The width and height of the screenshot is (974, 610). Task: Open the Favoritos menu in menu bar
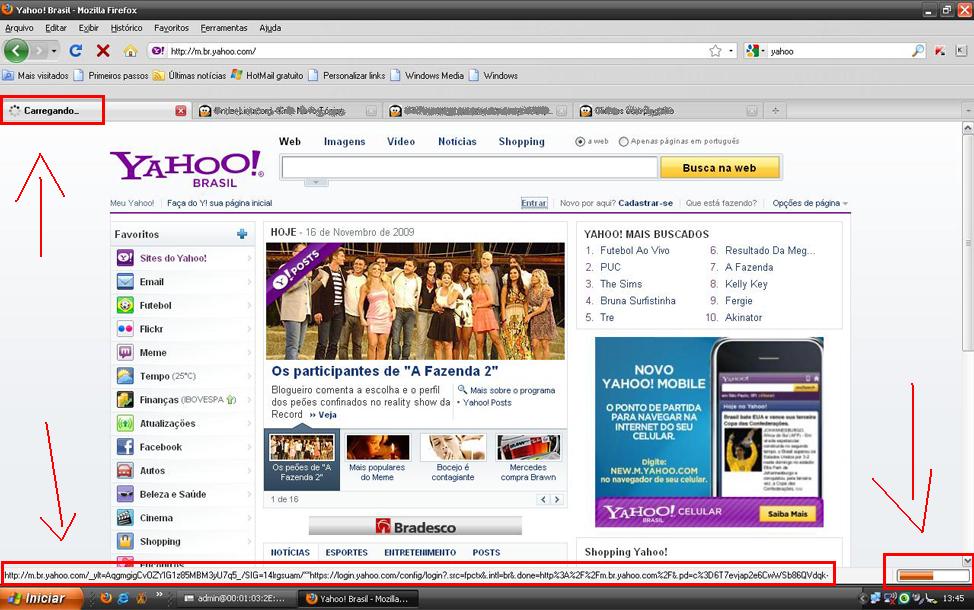[171, 28]
